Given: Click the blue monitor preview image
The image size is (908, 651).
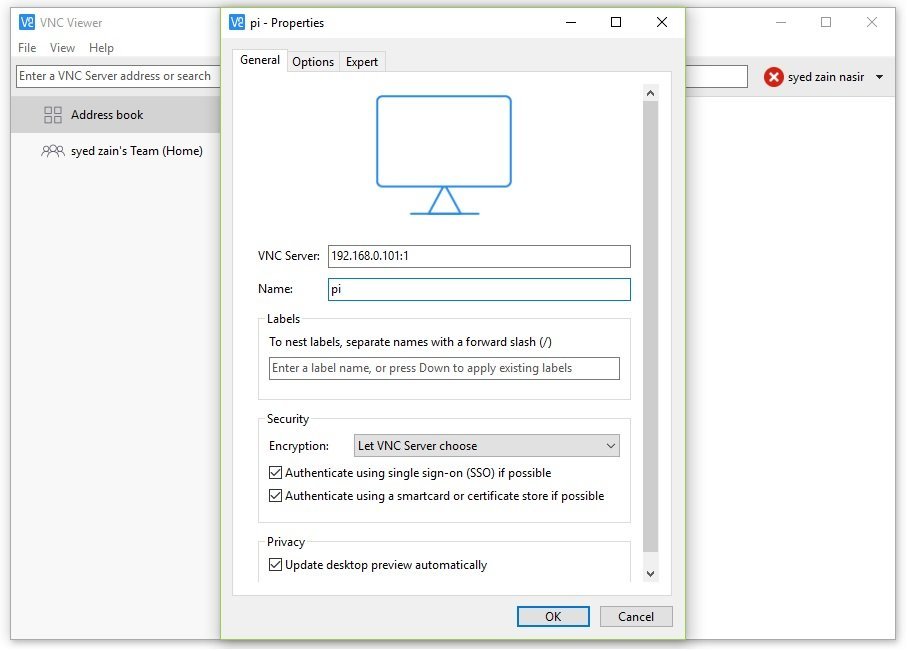Looking at the screenshot, I should click(x=444, y=155).
